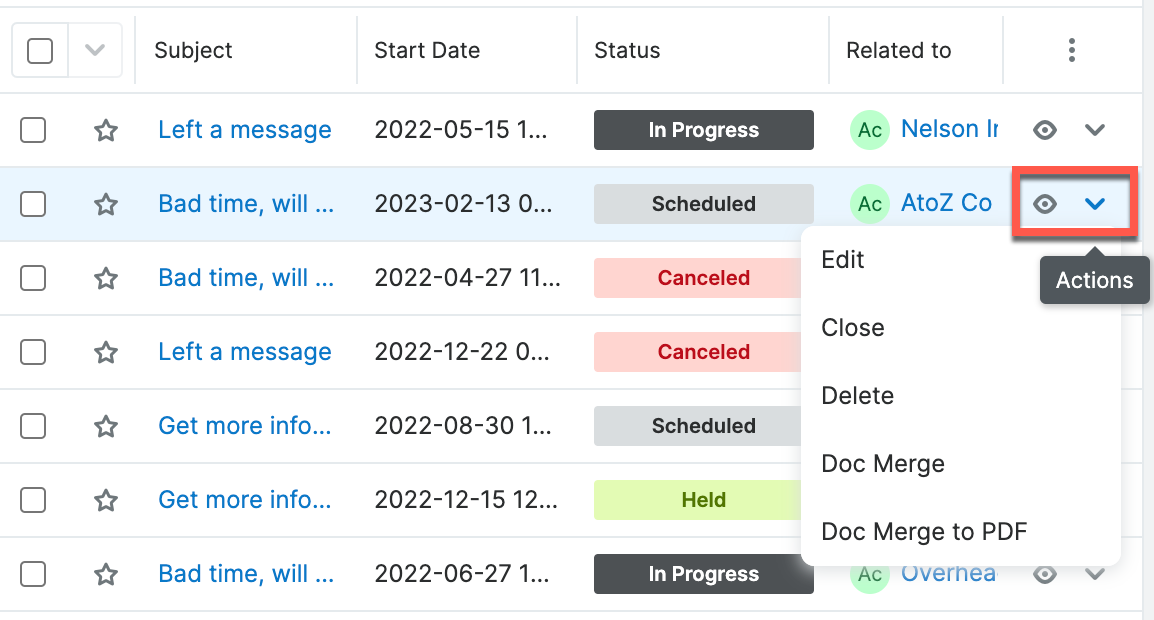
Task: Open the Actions dropdown on the AtoZ row
Action: click(1095, 203)
